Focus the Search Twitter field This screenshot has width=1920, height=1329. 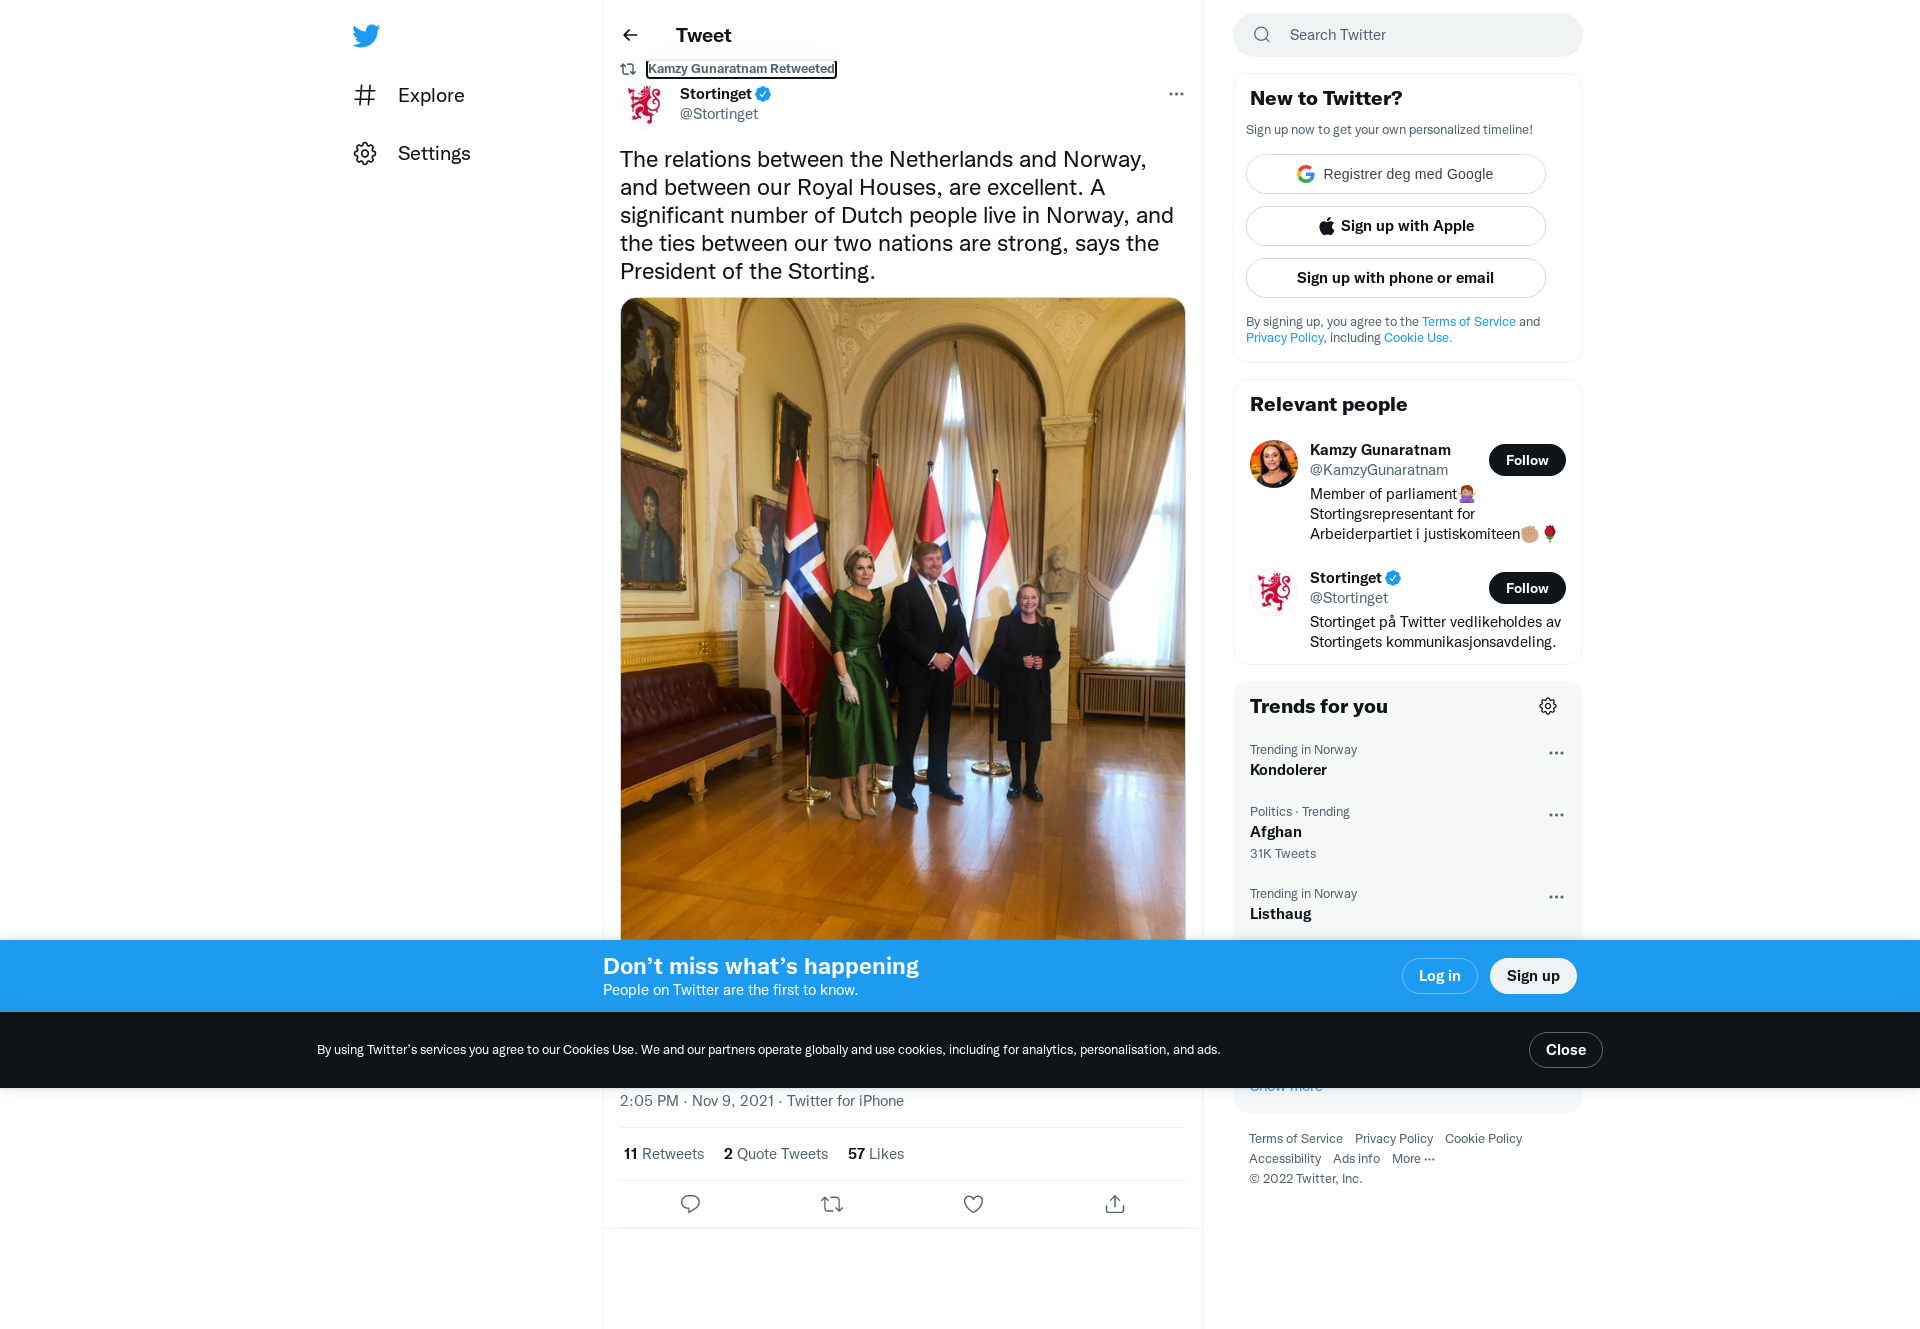click(1408, 35)
